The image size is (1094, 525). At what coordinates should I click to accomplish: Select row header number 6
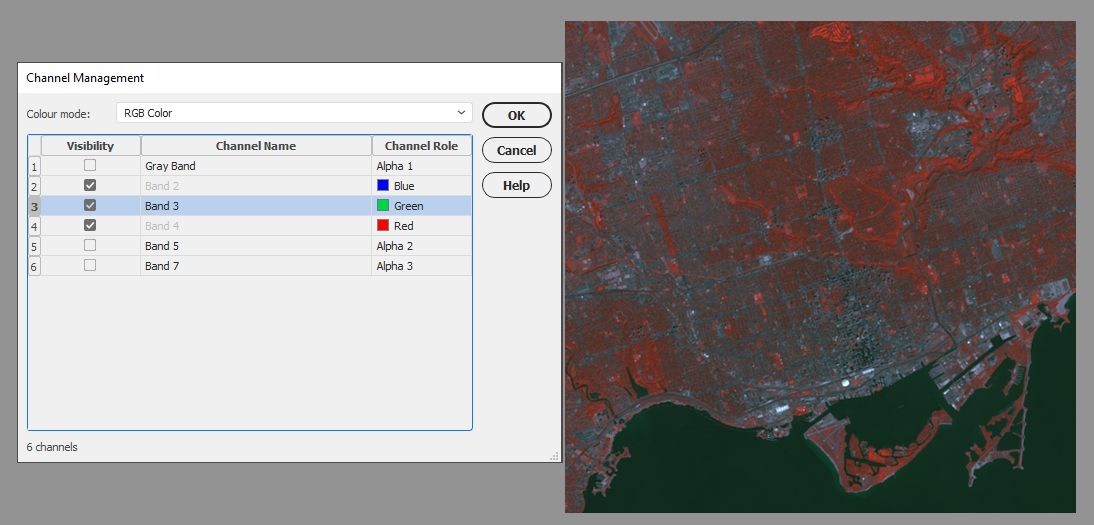[34, 266]
